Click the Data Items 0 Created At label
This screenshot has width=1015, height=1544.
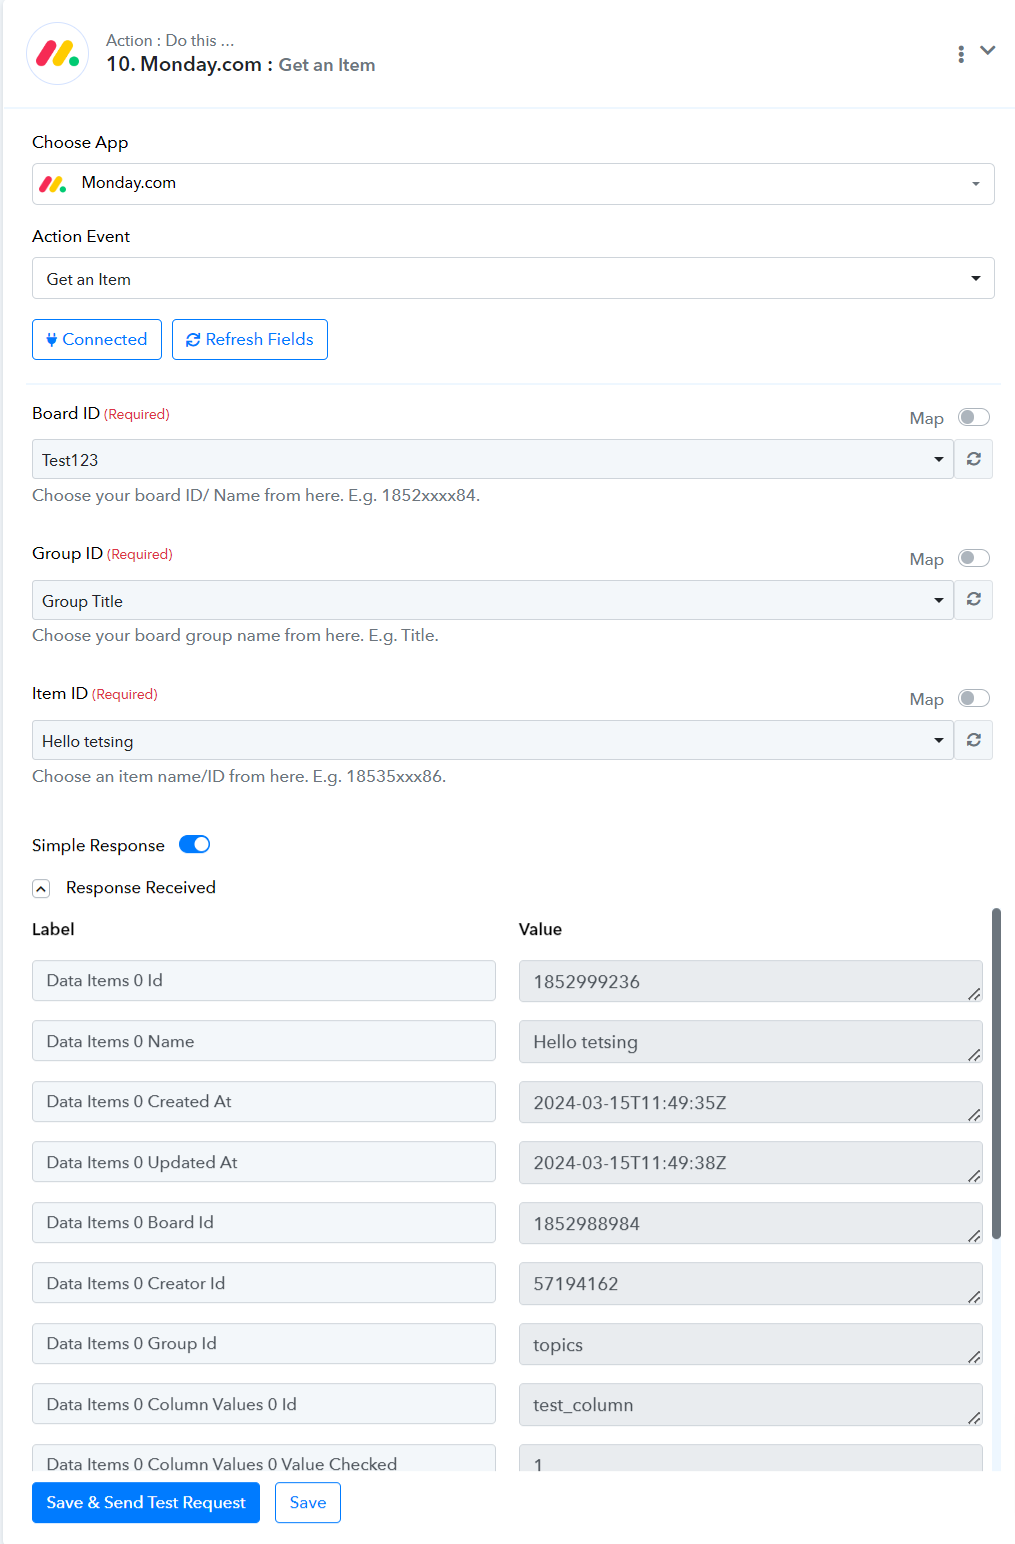point(264,1101)
